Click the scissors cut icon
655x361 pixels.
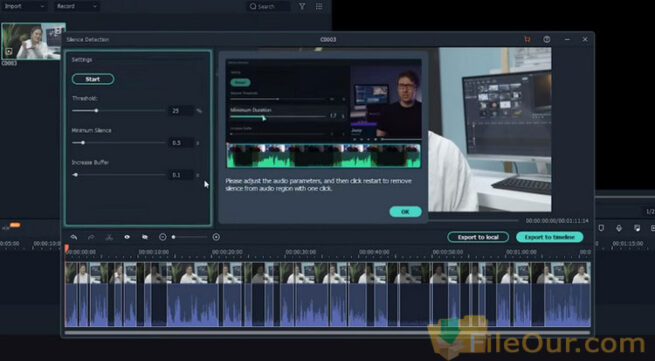pos(109,237)
